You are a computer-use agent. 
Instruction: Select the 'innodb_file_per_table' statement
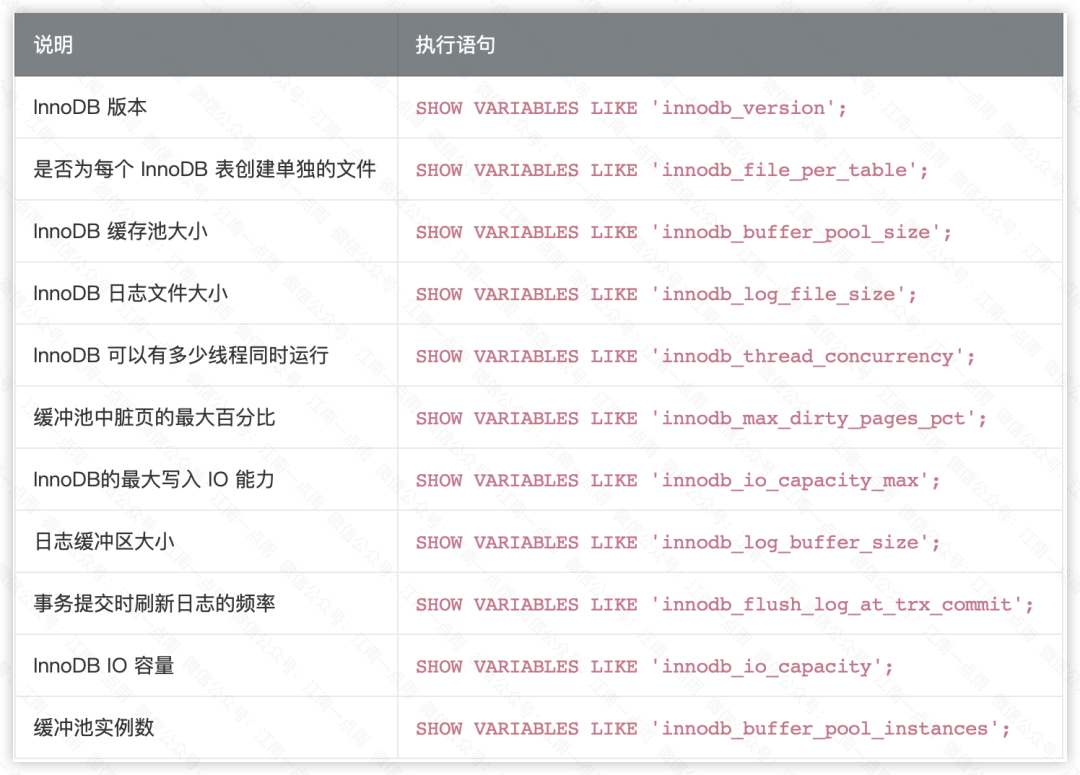pos(672,170)
